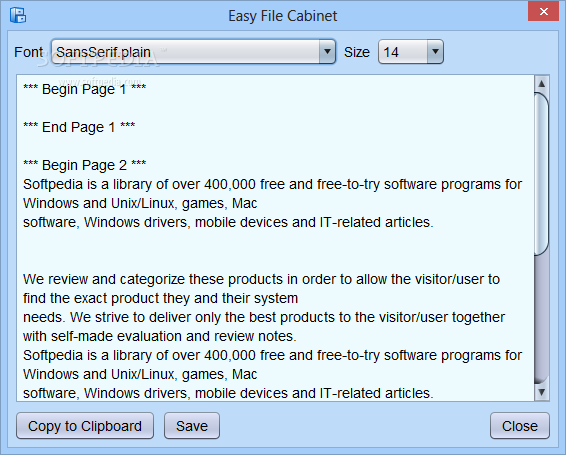Viewport: 566px width, 455px height.
Task: Click the '*** End Page 1 ***' line
Action: click(x=79, y=127)
